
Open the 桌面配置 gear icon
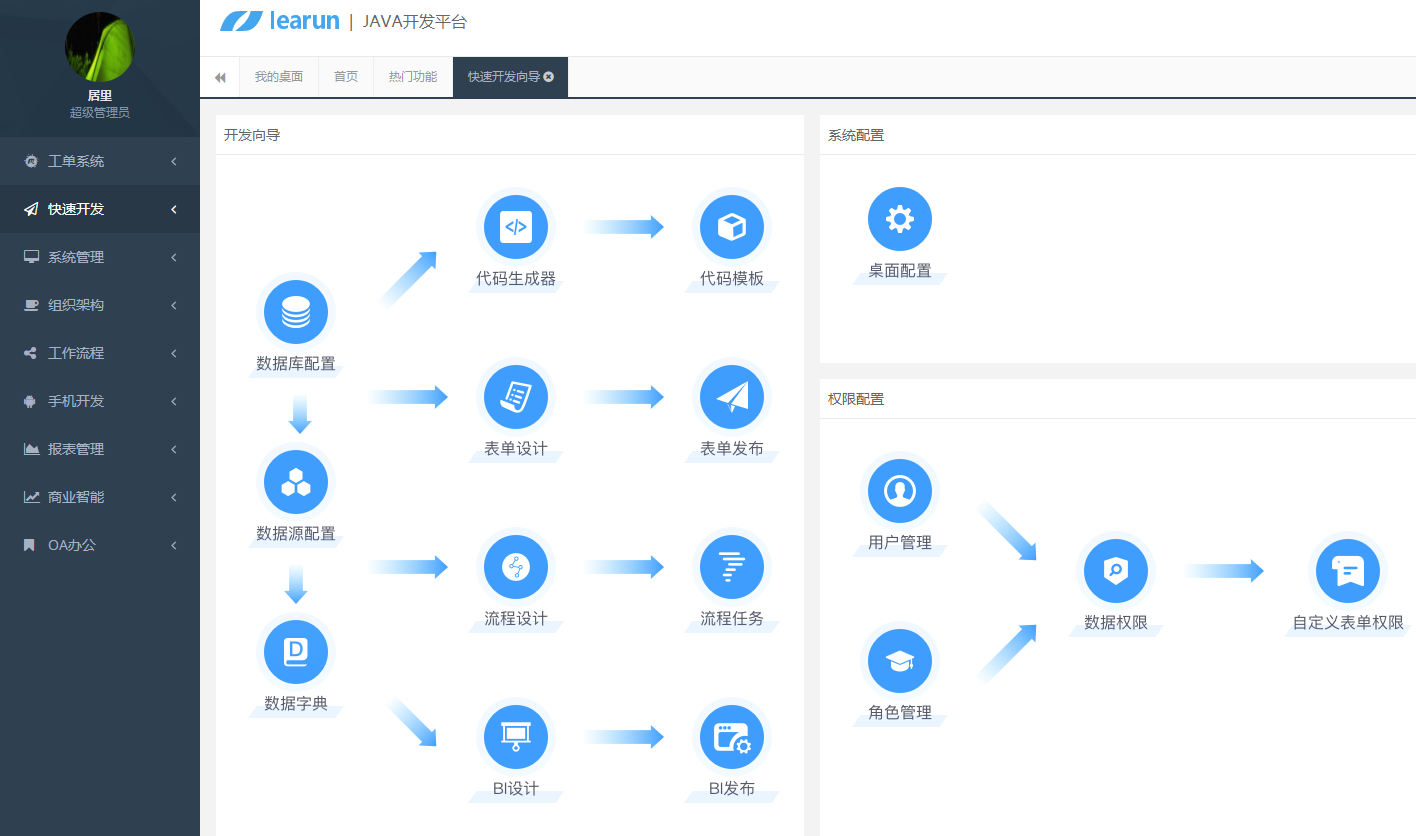pyautogui.click(x=900, y=219)
